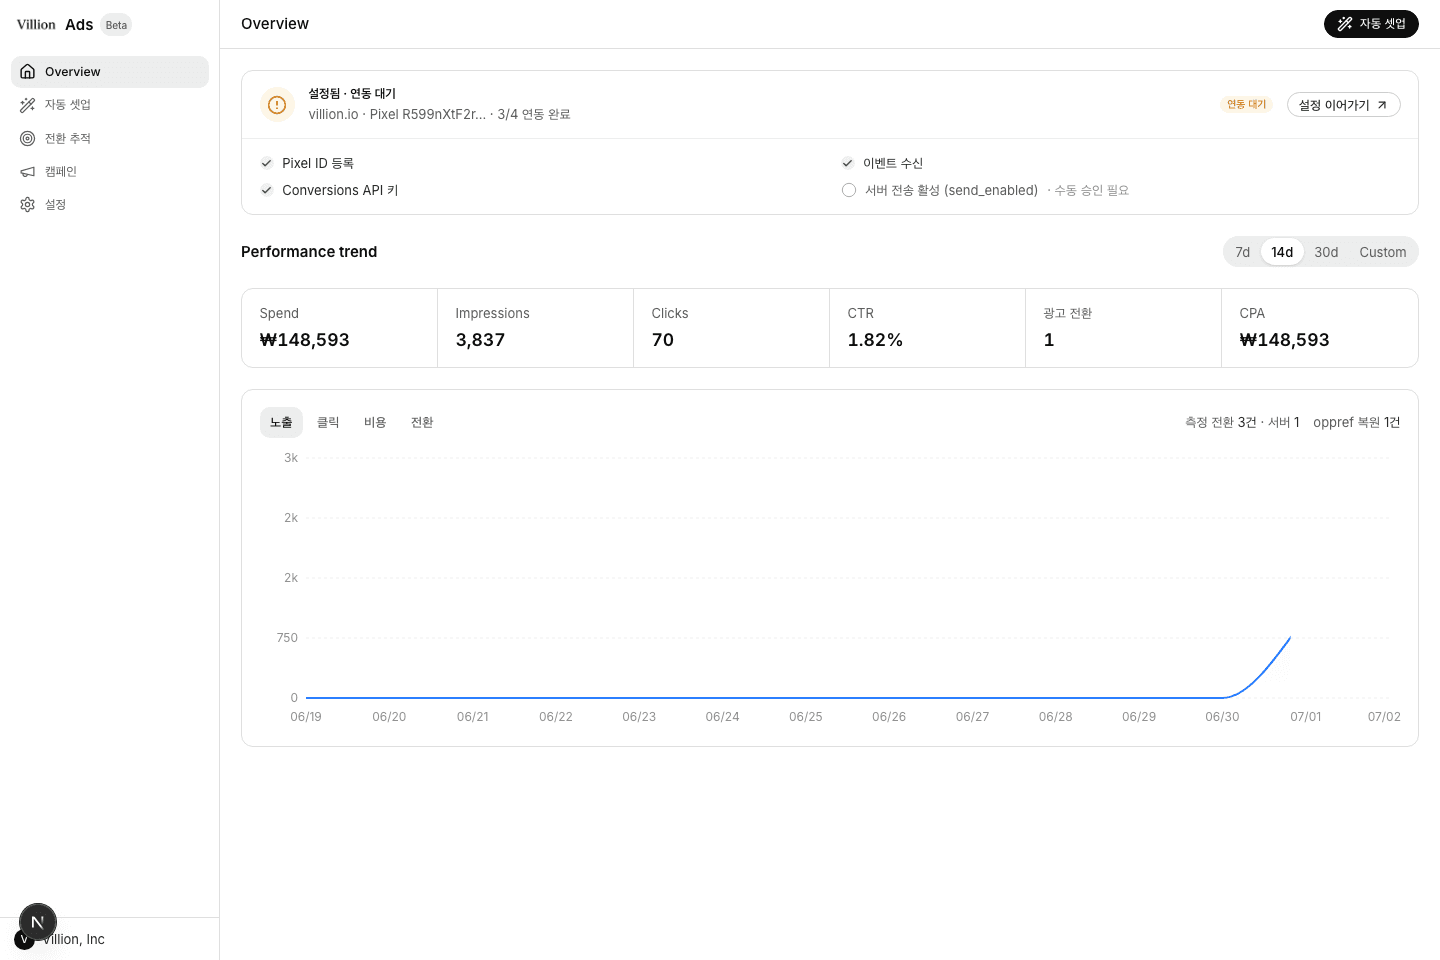This screenshot has width=1440, height=960.
Task: Click the round N avatar badge at bottom left
Action: 38,922
